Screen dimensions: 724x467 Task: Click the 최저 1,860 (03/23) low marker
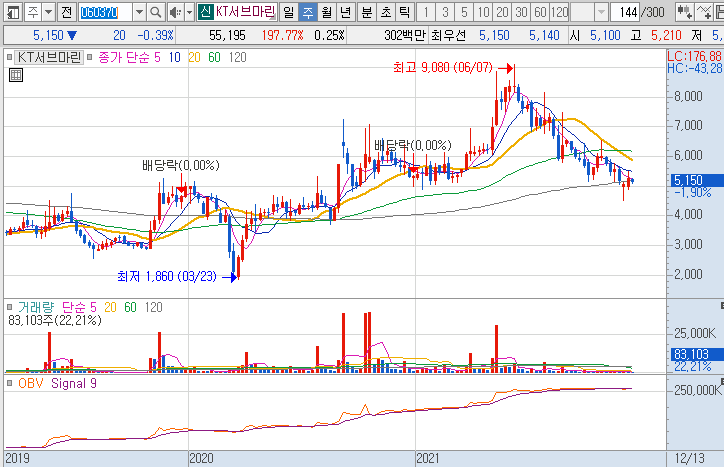(167, 276)
